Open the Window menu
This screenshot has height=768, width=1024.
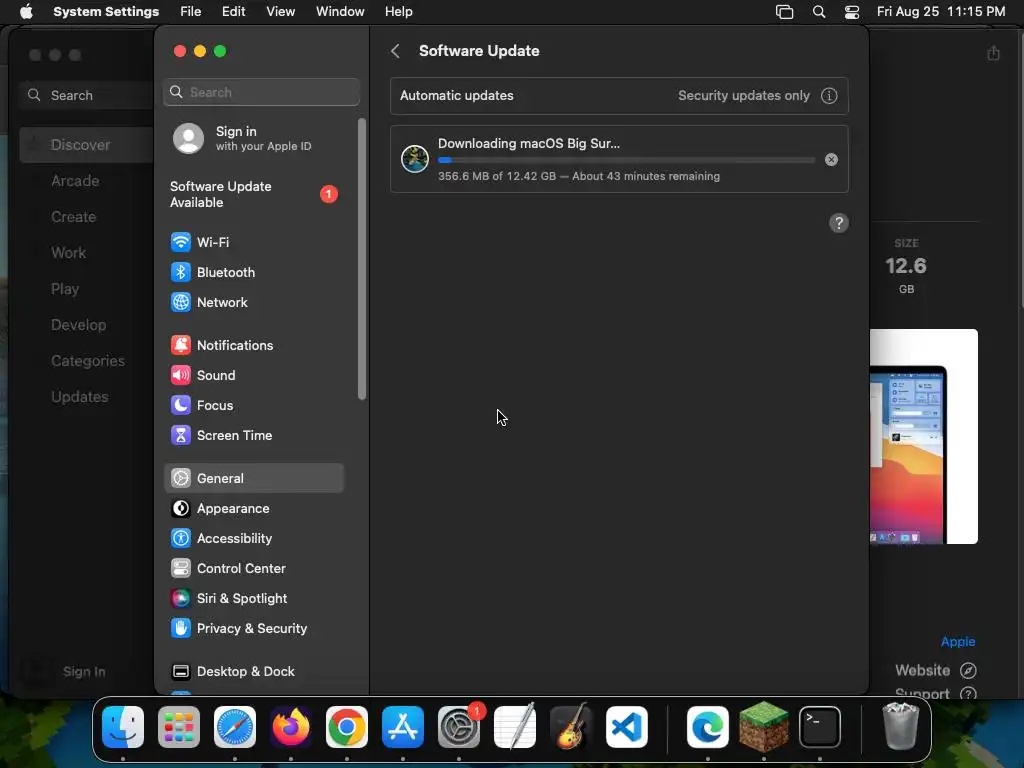coord(340,12)
